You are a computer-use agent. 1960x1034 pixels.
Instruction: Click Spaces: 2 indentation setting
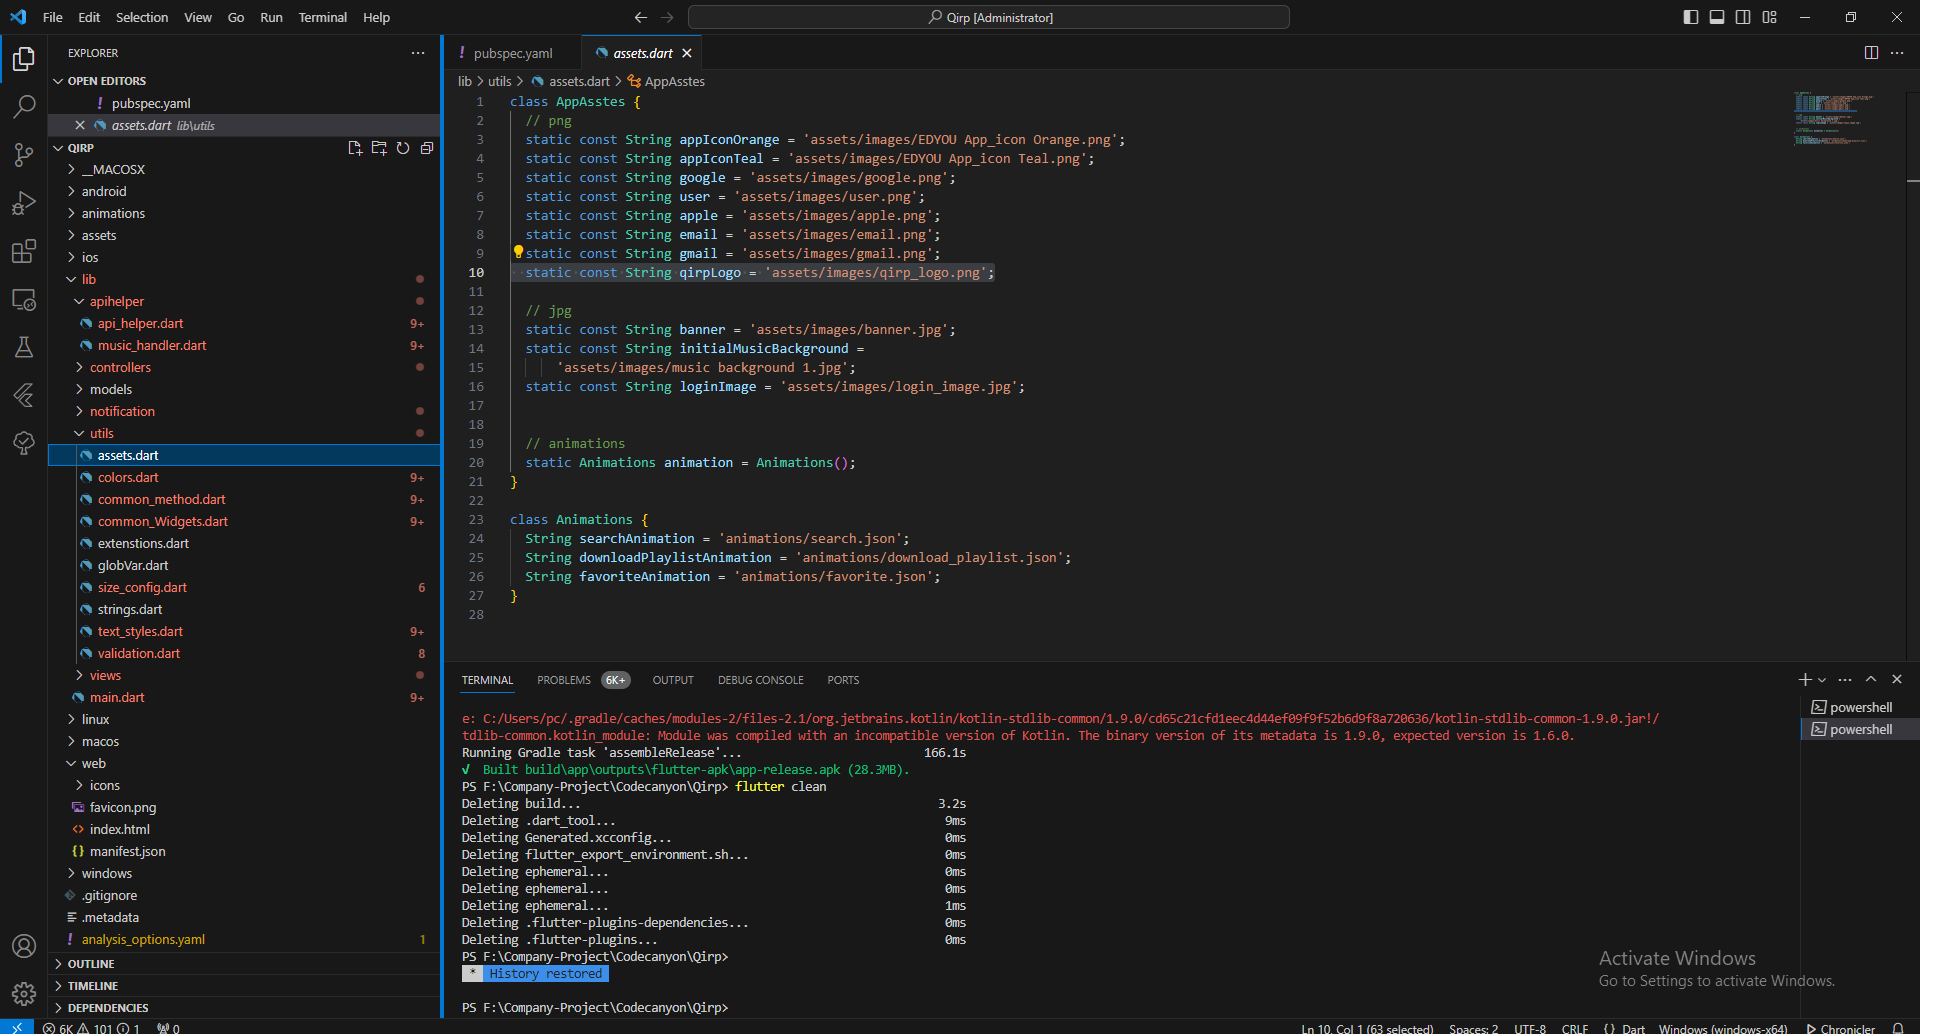coord(1474,1028)
